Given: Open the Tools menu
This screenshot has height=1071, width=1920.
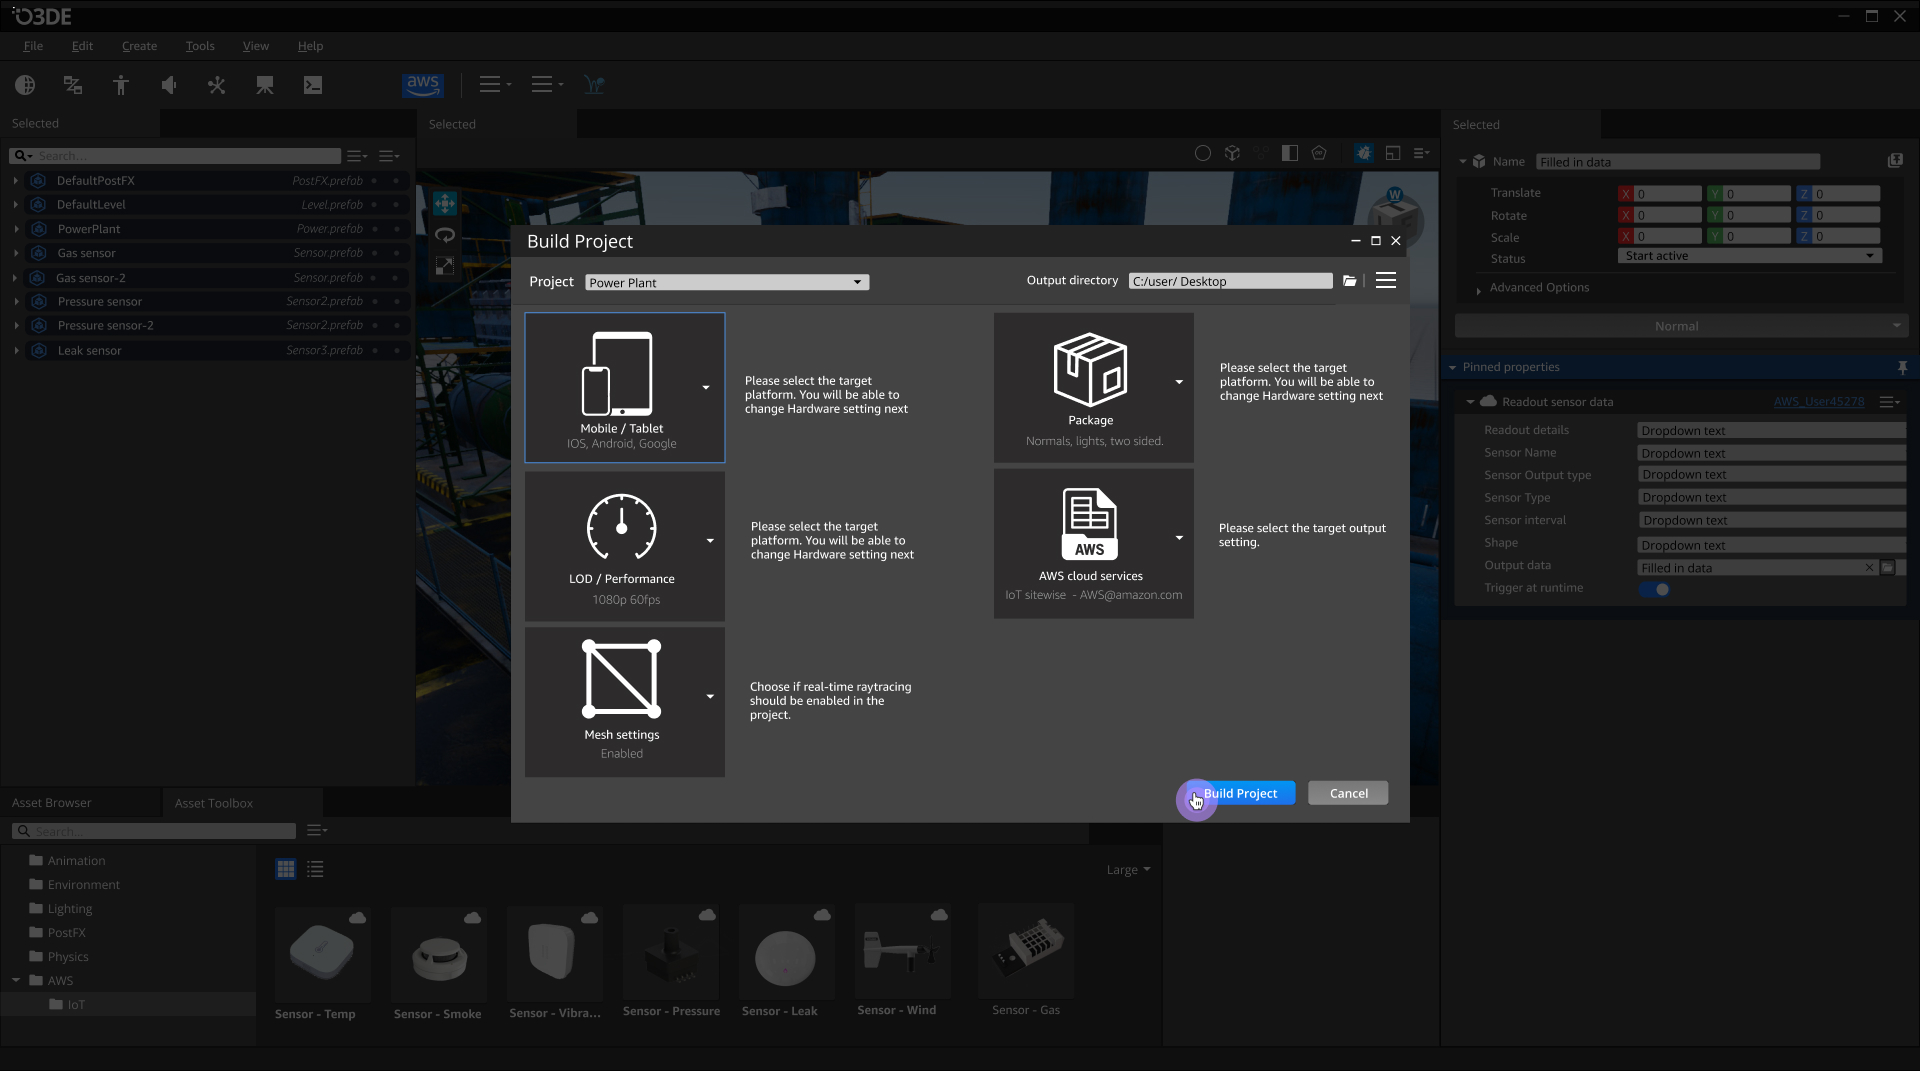Looking at the screenshot, I should coord(200,46).
